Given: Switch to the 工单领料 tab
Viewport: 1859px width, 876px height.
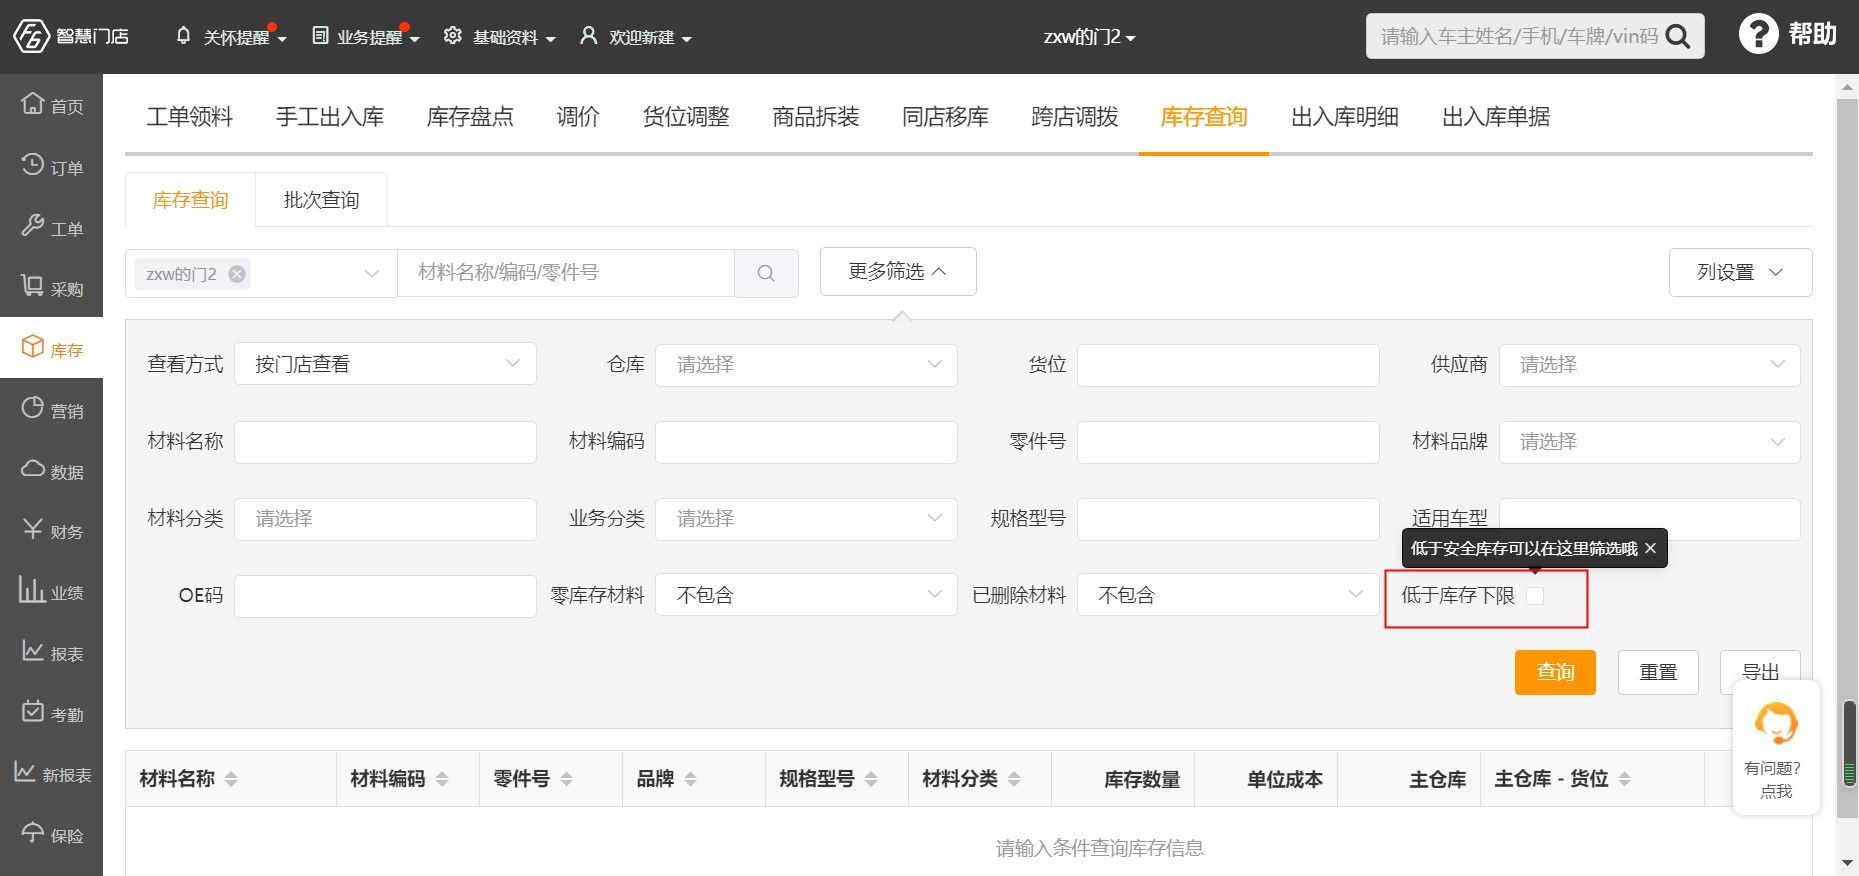Looking at the screenshot, I should point(190,116).
